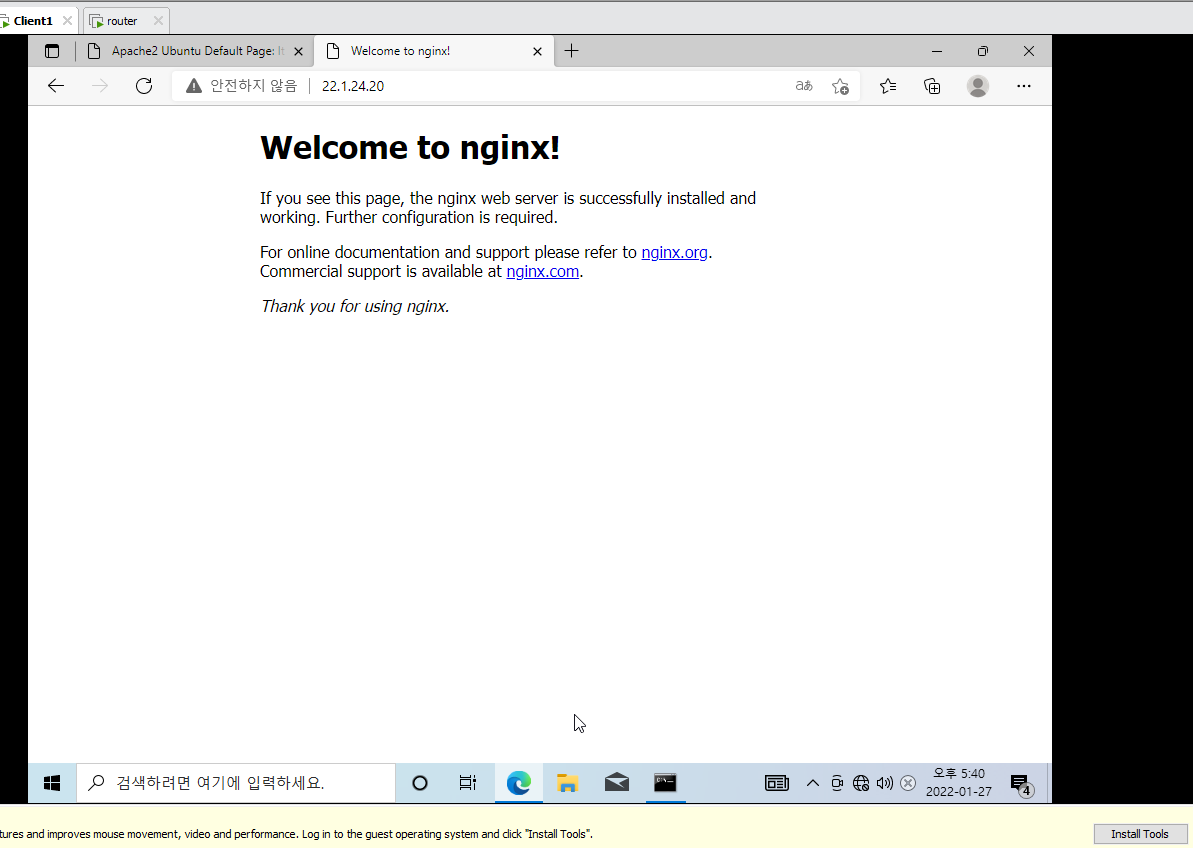Image resolution: width=1193 pixels, height=848 pixels.
Task: Open the Mail app on taskbar
Action: coord(616,783)
